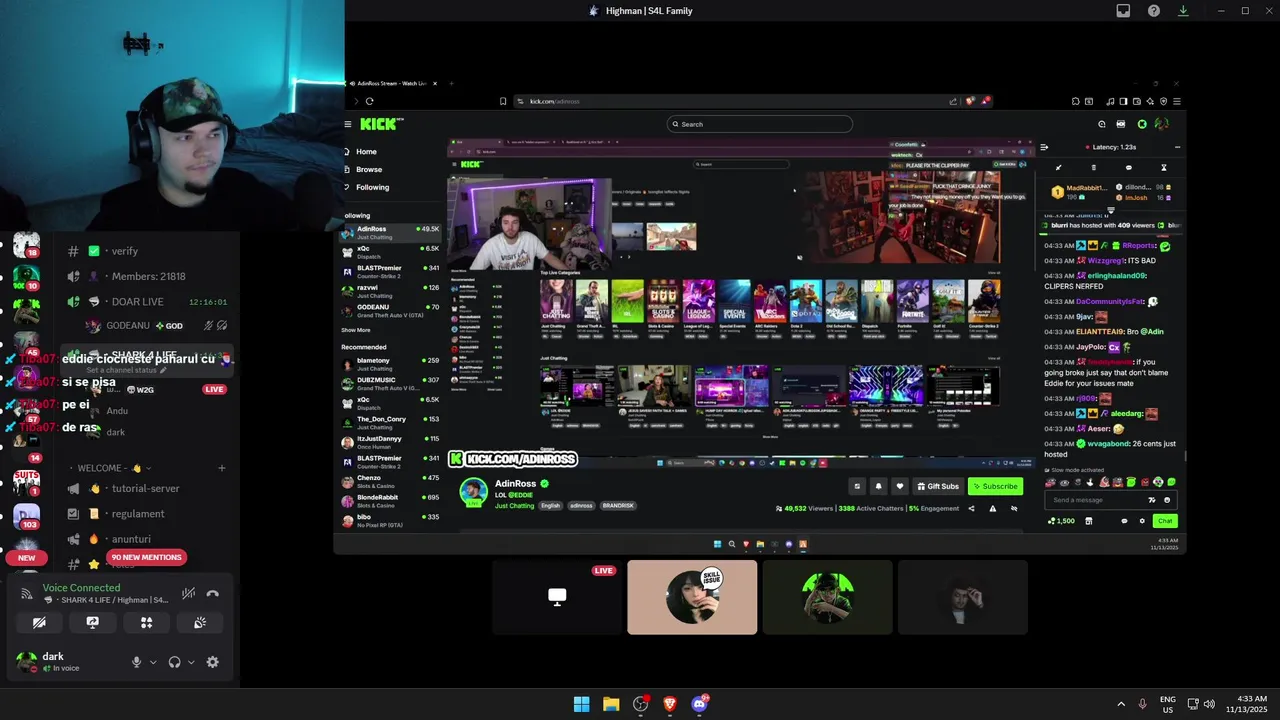Open server icon with 103 badge
Viewport: 1280px width, 720px height.
coord(26,515)
